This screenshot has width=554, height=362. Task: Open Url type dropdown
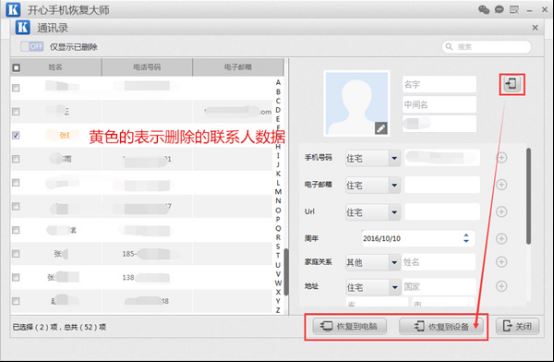[373, 212]
